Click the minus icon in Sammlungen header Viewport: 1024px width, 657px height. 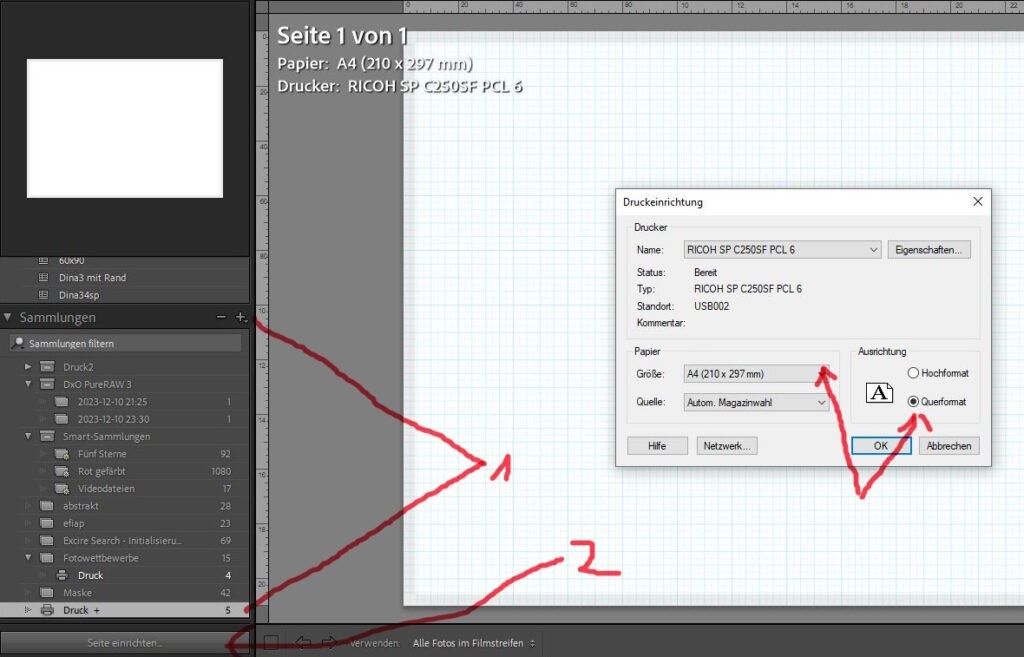(x=221, y=317)
